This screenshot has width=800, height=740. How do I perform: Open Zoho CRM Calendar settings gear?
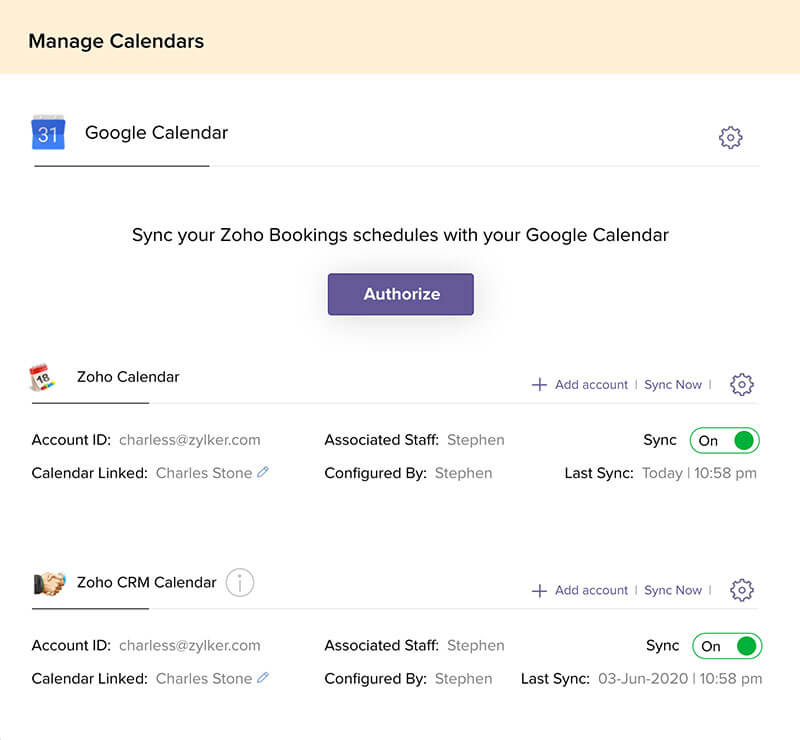(741, 590)
